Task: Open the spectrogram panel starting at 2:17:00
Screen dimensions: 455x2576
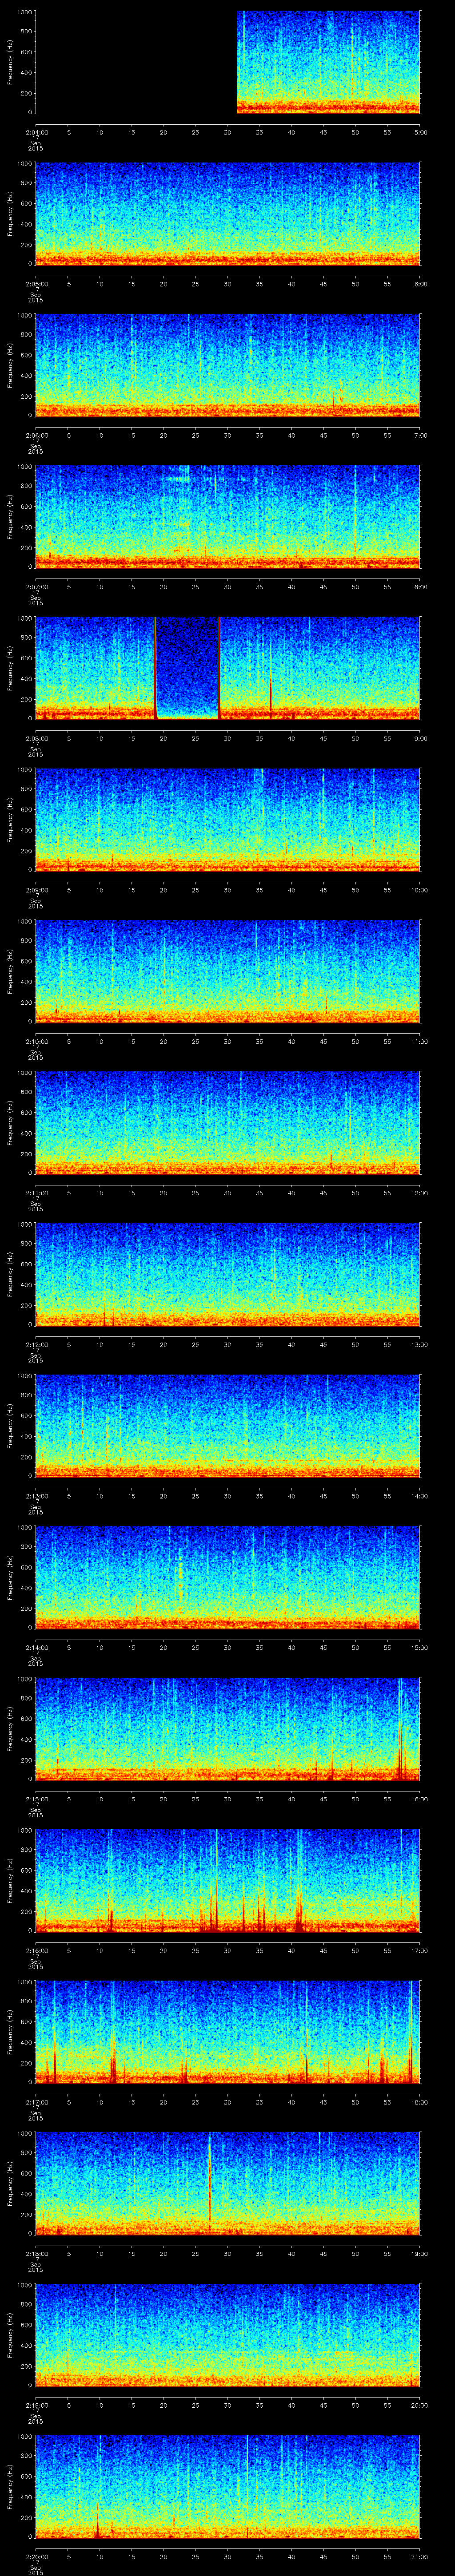Action: click(228, 2032)
